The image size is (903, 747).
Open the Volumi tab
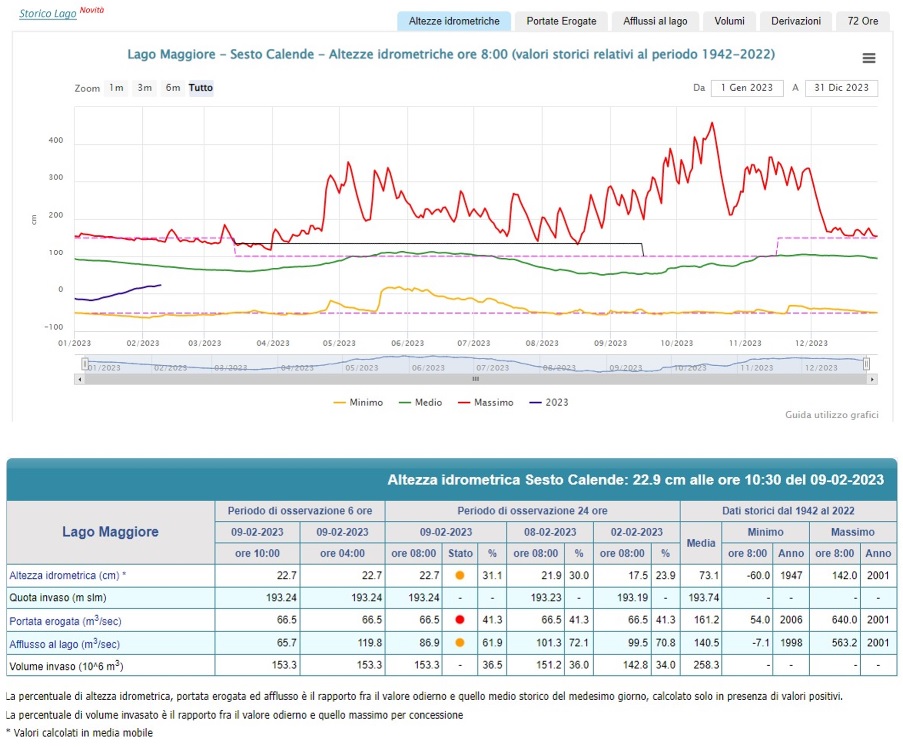728,21
